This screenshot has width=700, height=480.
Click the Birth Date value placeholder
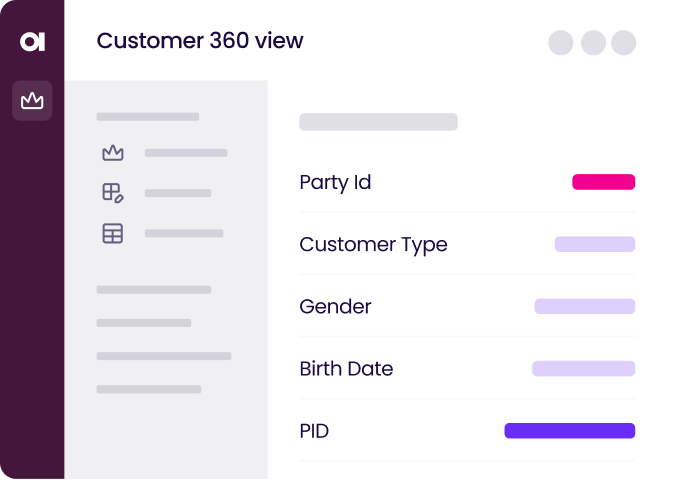583,368
